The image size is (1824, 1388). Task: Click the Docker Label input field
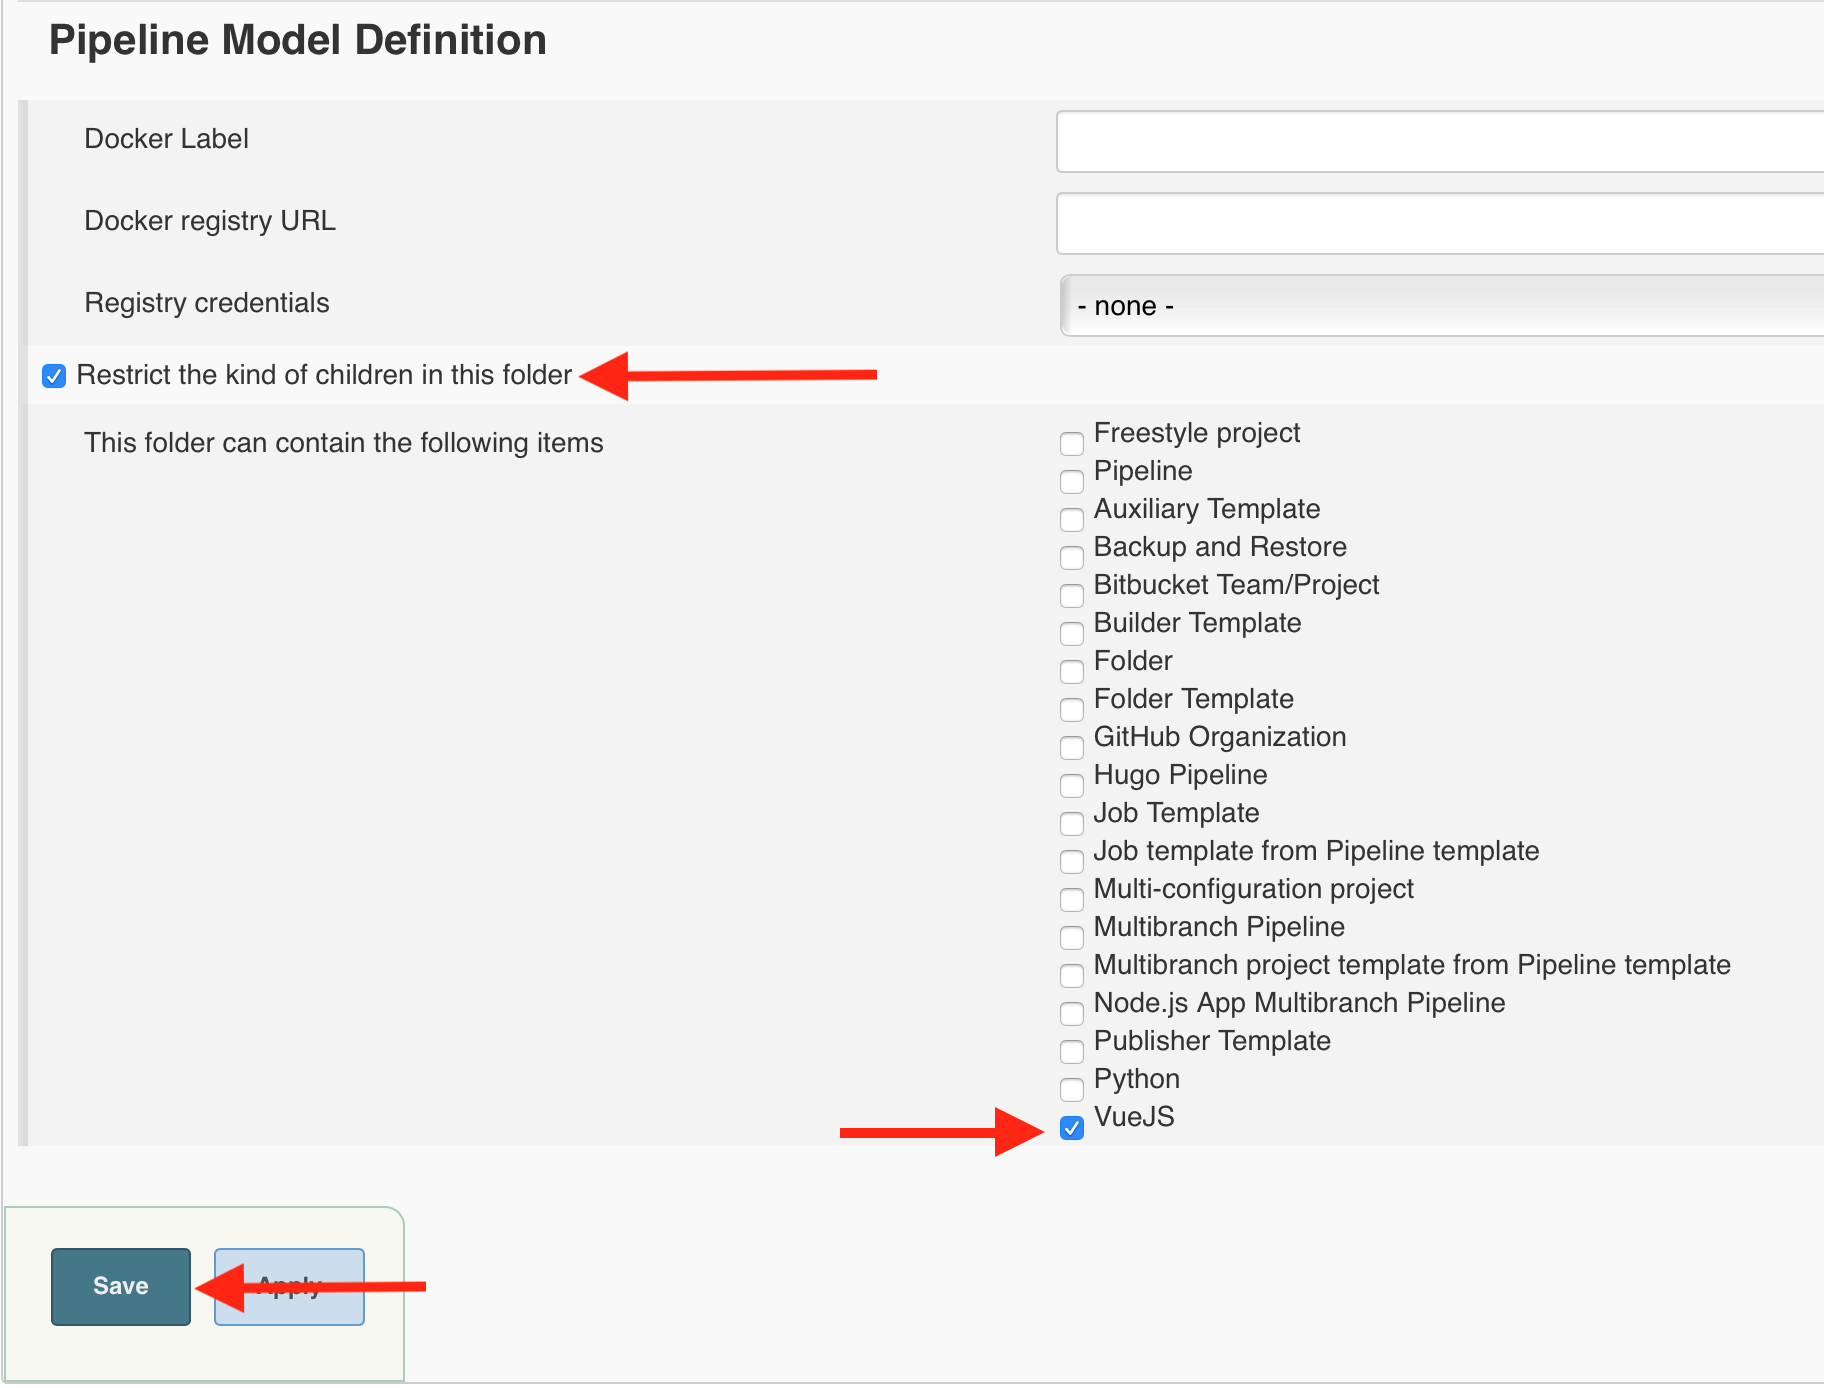1440,142
